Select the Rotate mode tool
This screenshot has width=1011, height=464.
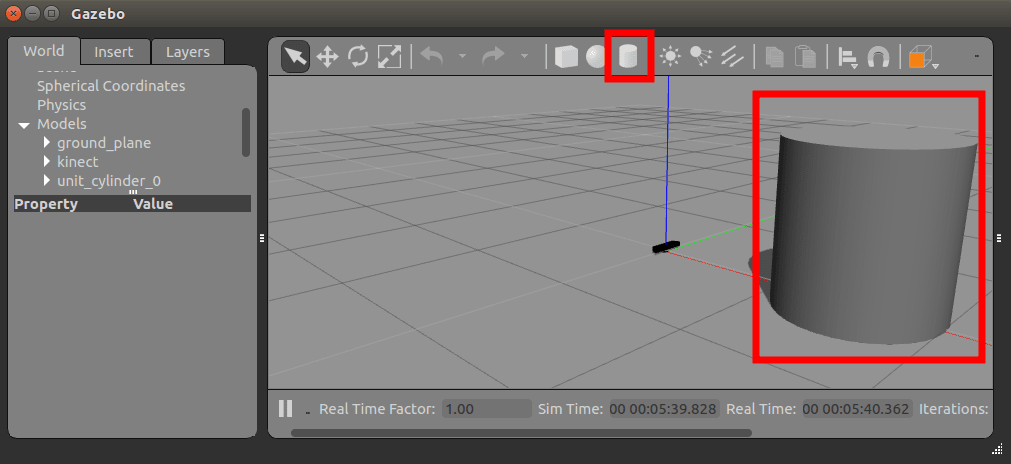click(x=358, y=57)
